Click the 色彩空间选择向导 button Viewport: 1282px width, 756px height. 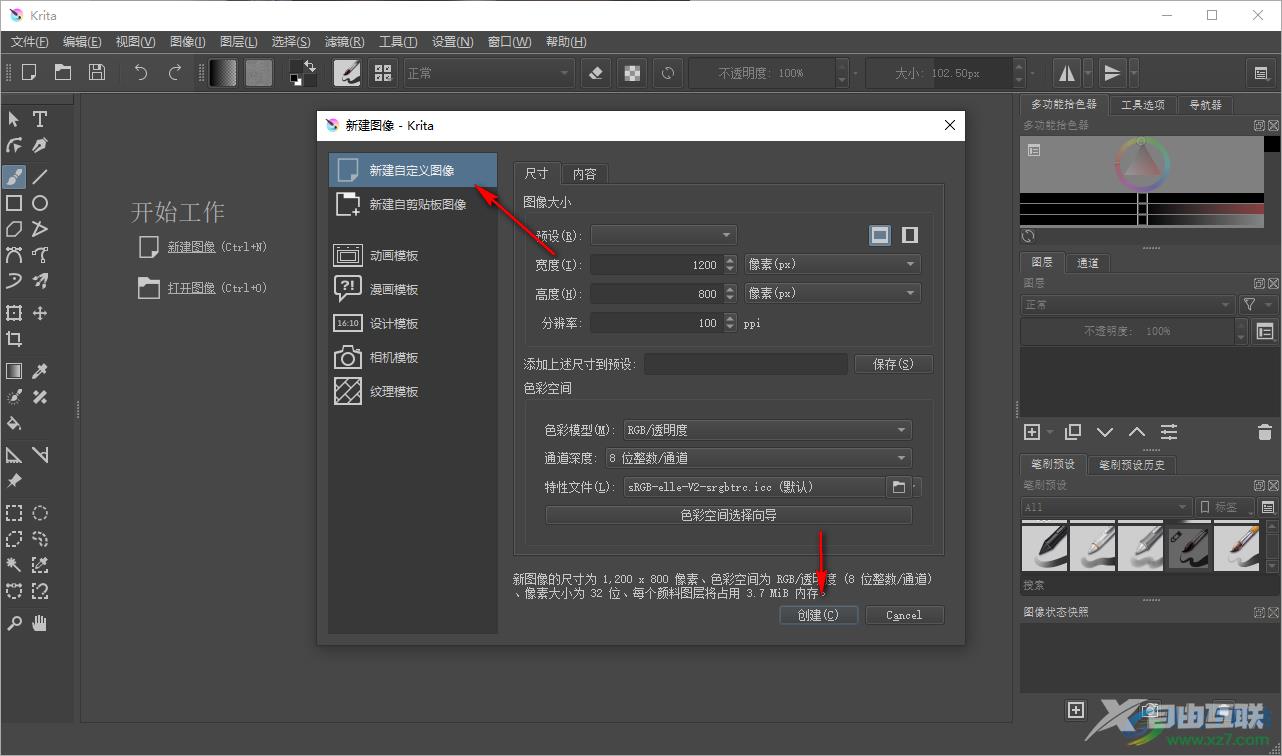728,515
